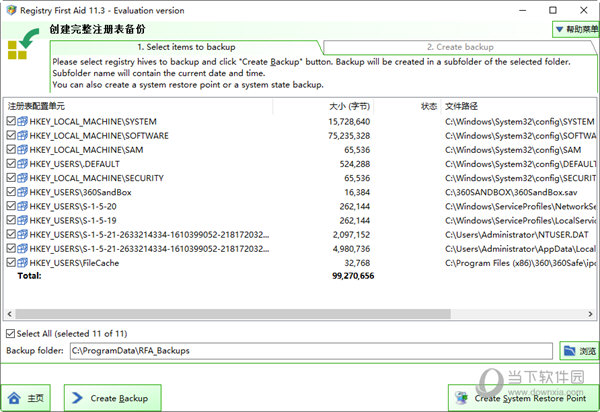600x412 pixels.
Task: Click Create System Restore Point button
Action: pos(523,398)
